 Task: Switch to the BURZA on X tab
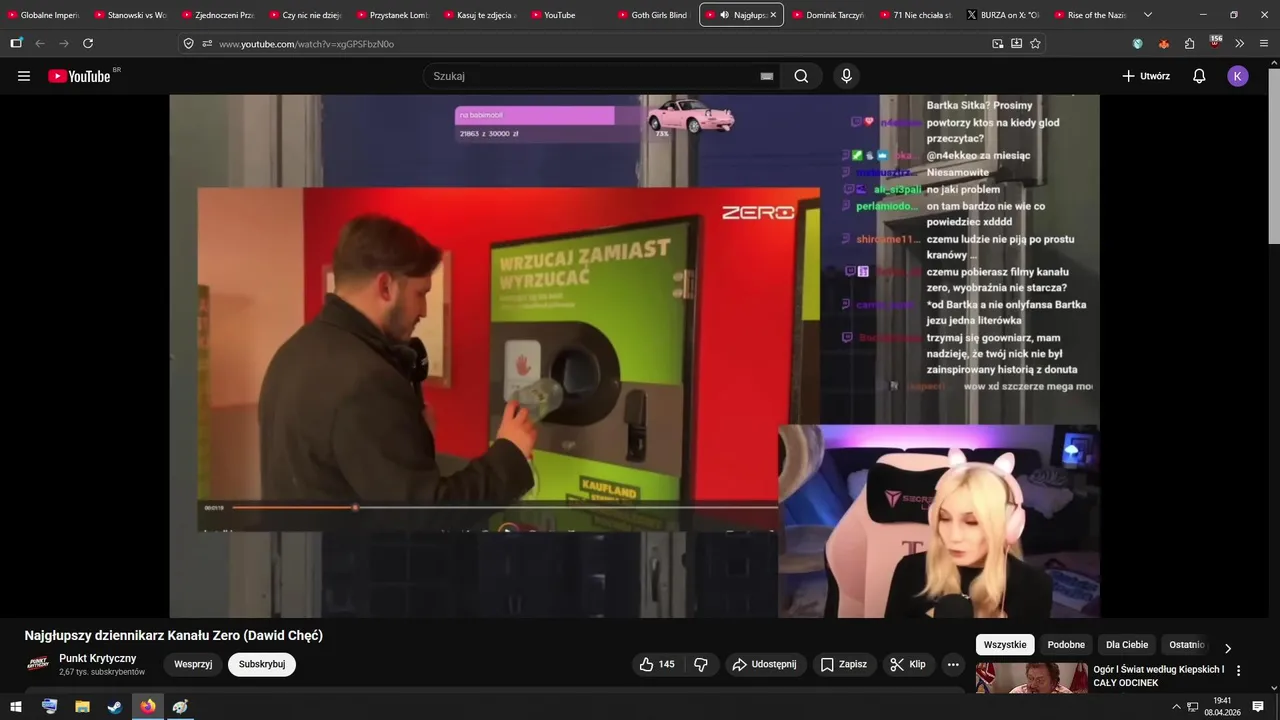click(x=1003, y=15)
